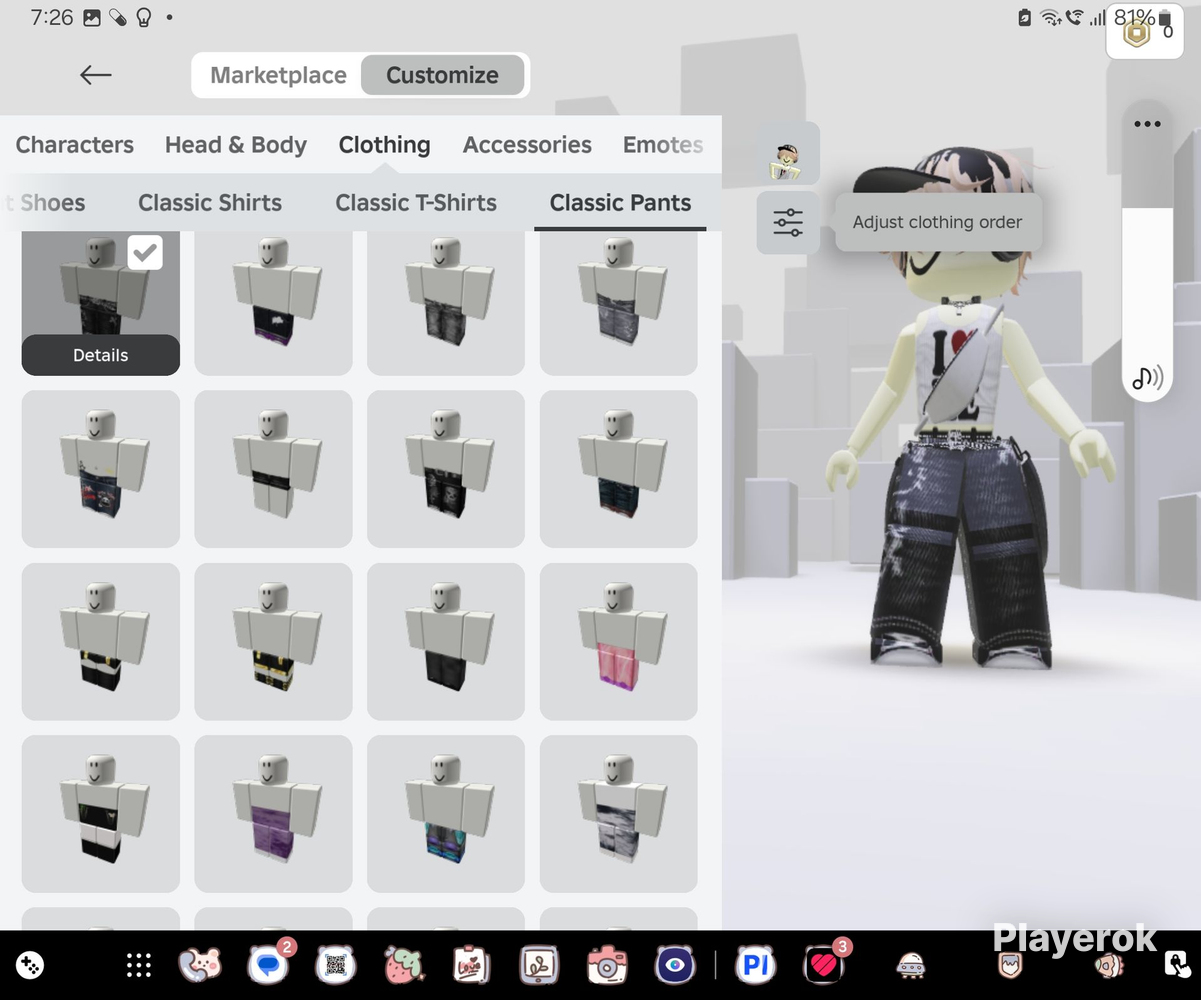Launch the PI app in taskbar

pyautogui.click(x=756, y=965)
